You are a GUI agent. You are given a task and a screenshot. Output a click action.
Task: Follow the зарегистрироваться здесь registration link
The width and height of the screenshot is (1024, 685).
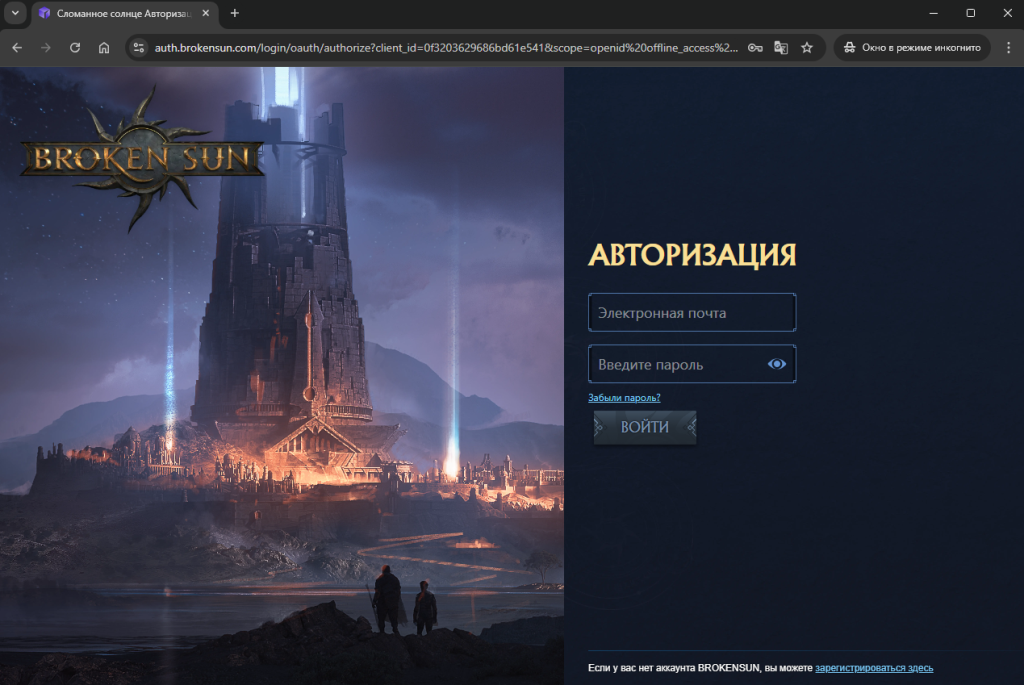point(874,668)
